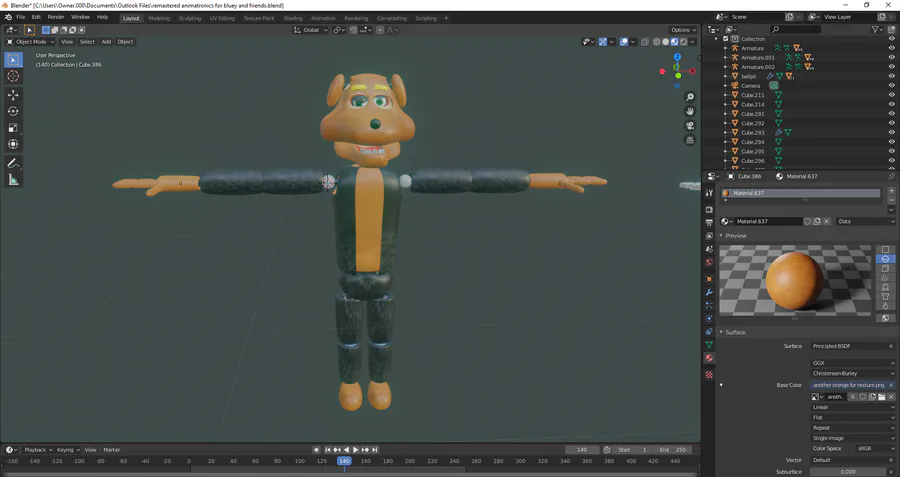Toggle visibility of ballpit object
The image size is (900, 477).
891,76
